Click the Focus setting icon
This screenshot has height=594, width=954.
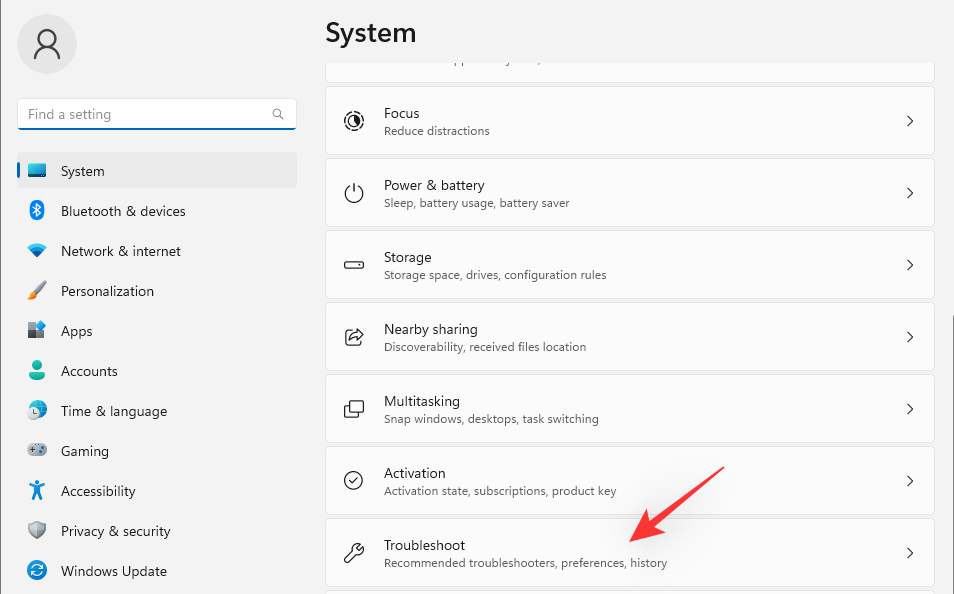pyautogui.click(x=354, y=121)
